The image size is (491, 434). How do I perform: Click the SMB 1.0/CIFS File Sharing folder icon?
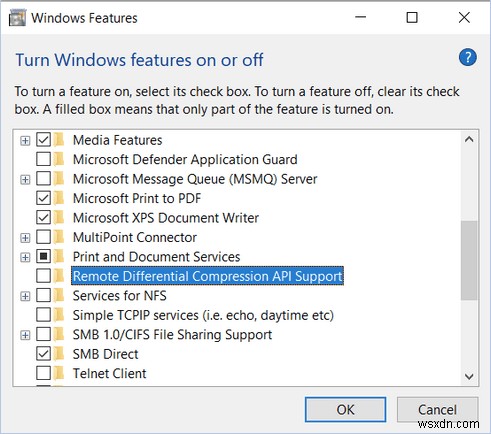(59, 334)
